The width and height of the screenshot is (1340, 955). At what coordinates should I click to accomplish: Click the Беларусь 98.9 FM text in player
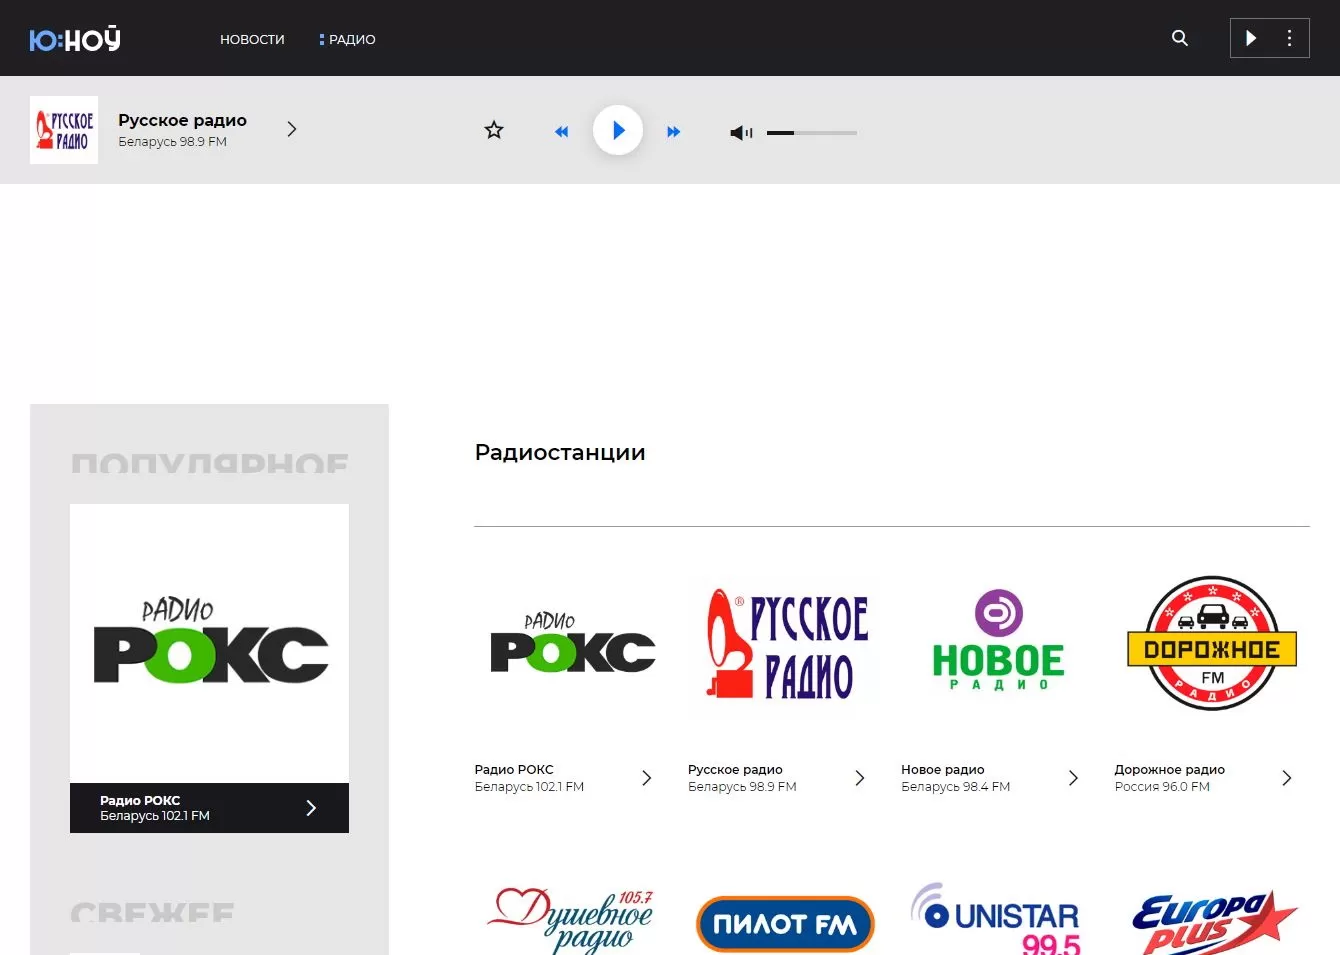coord(172,142)
